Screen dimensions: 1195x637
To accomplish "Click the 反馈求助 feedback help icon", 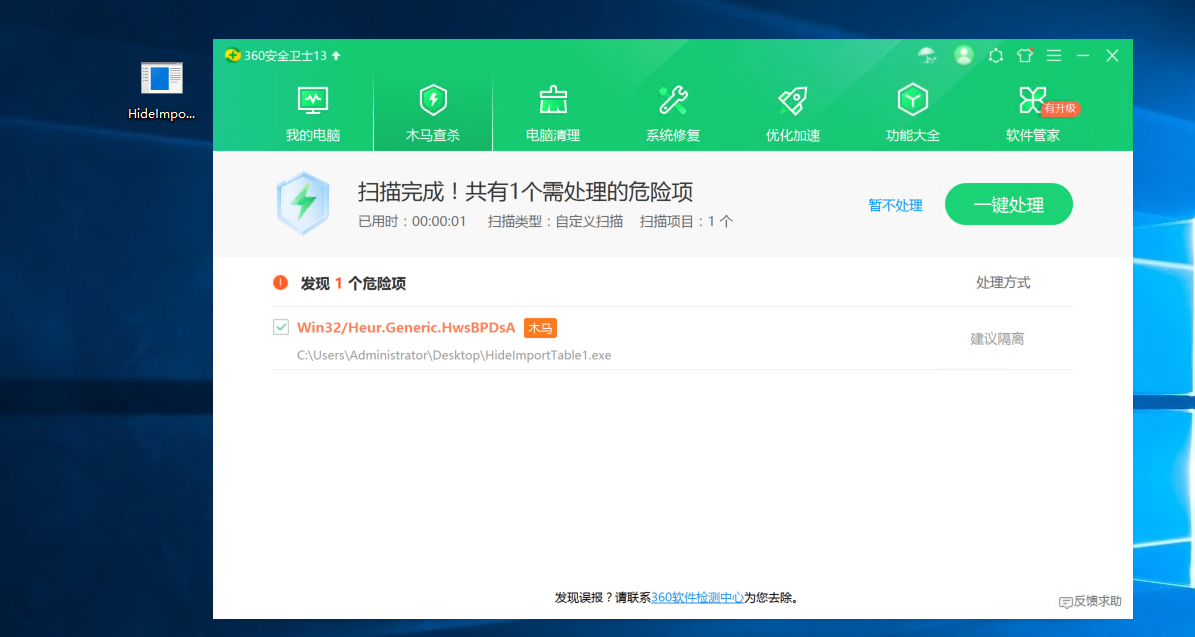I will (1090, 602).
